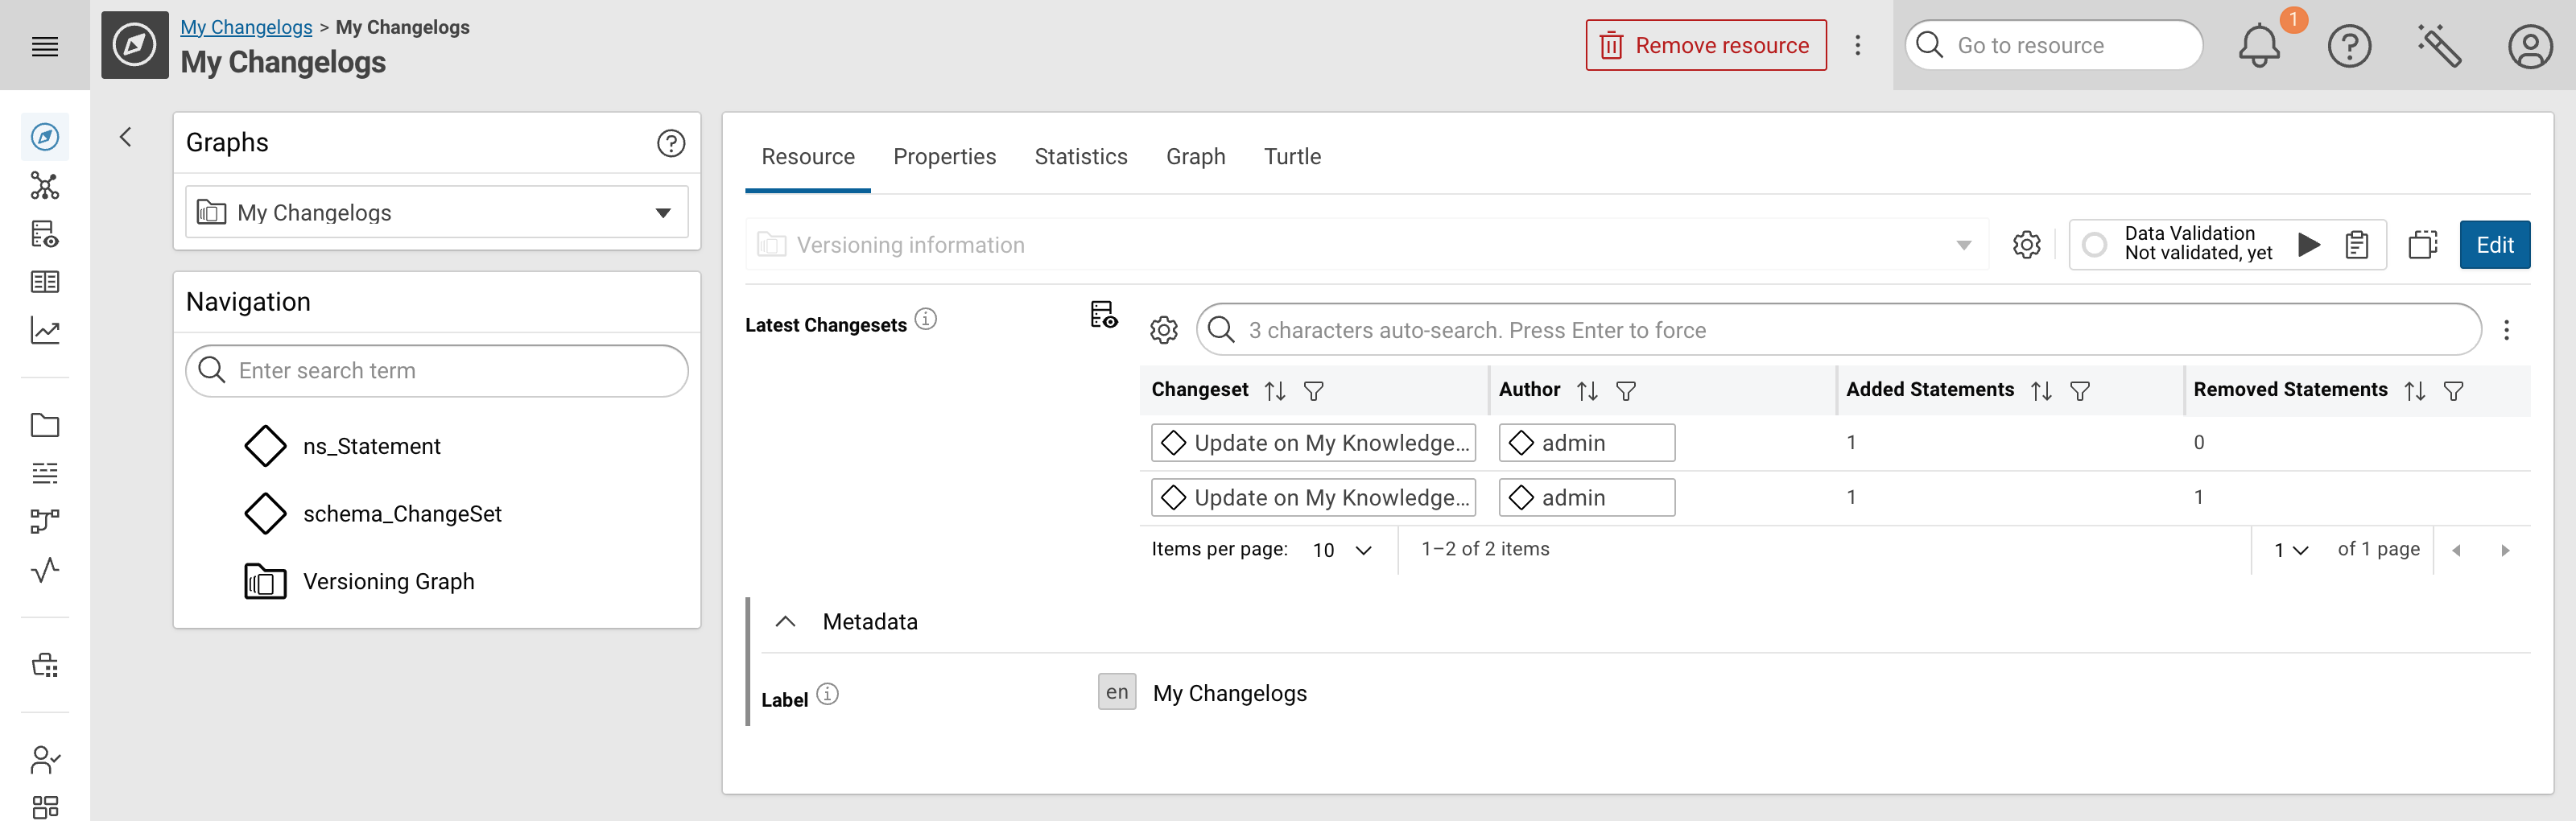Open more options next to Remove resource
The width and height of the screenshot is (2576, 821).
click(x=1858, y=46)
